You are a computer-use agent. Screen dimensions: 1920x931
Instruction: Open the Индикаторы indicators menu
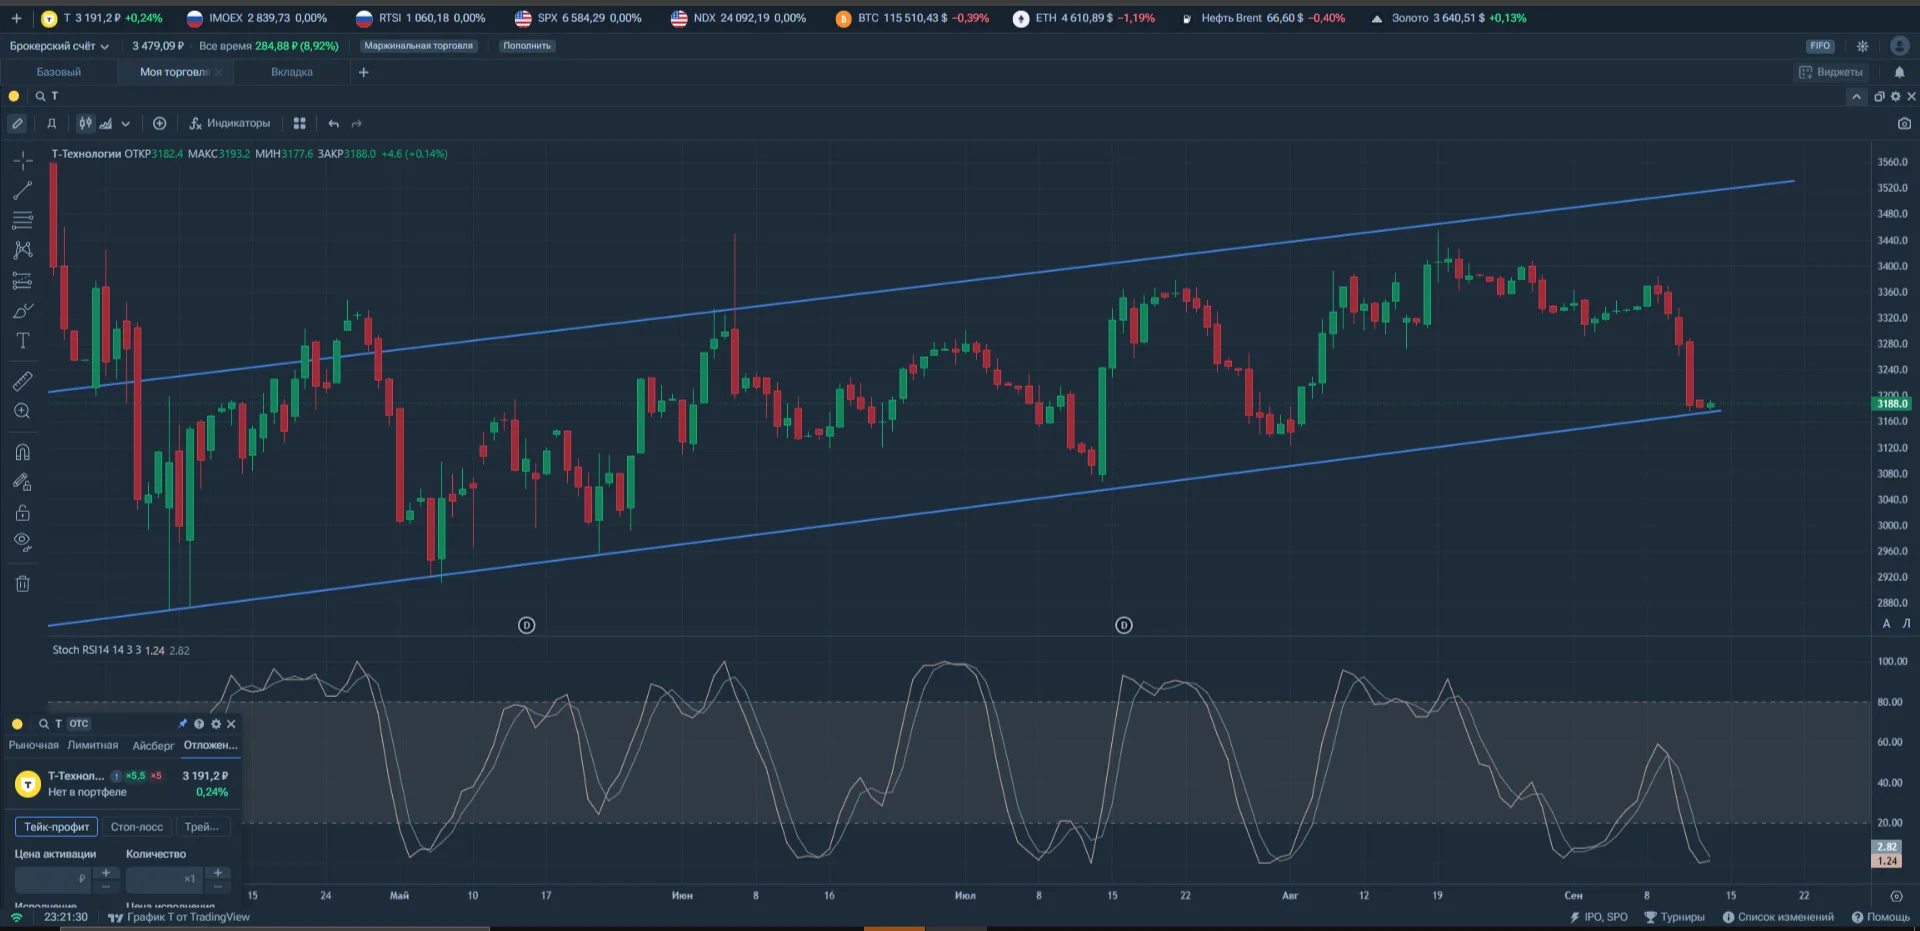click(230, 123)
